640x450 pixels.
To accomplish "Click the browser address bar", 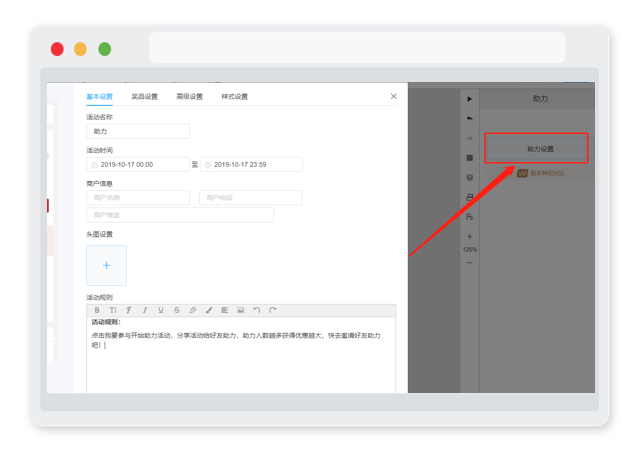I will [357, 47].
